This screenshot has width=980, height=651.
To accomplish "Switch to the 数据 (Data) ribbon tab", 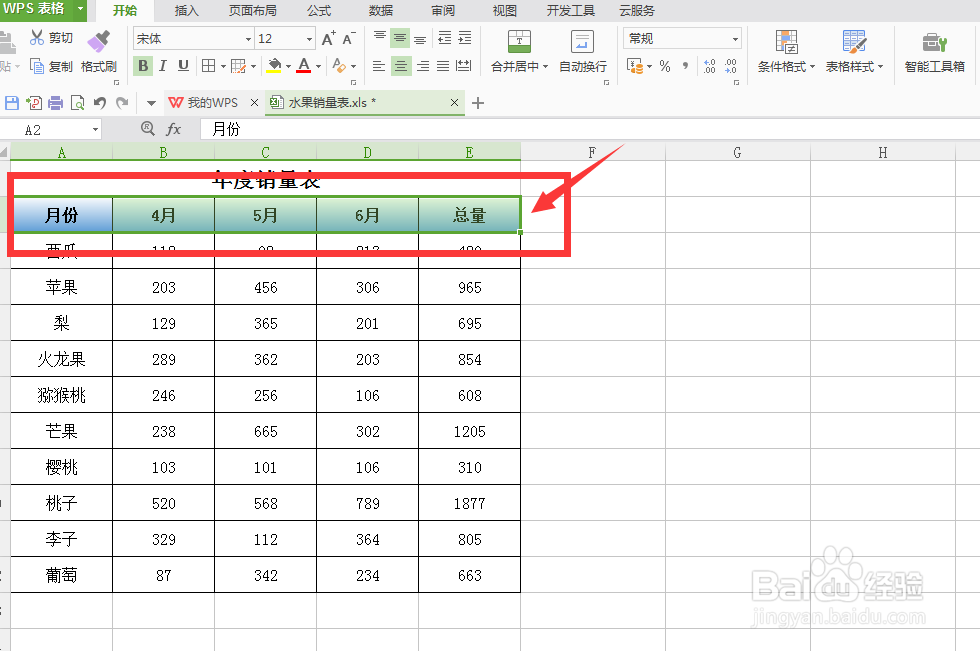I will coord(381,11).
